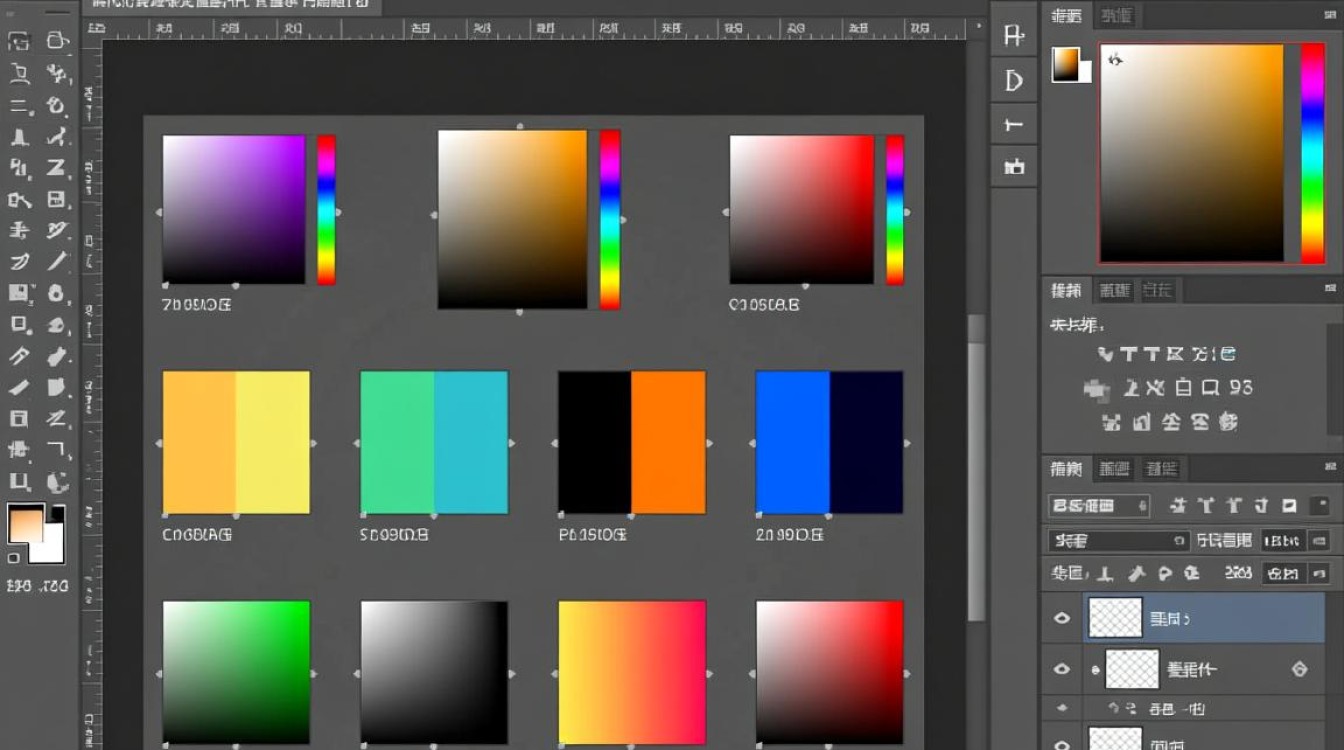Hide the selected top layer with its eye icon
1344x750 pixels.
click(x=1063, y=617)
